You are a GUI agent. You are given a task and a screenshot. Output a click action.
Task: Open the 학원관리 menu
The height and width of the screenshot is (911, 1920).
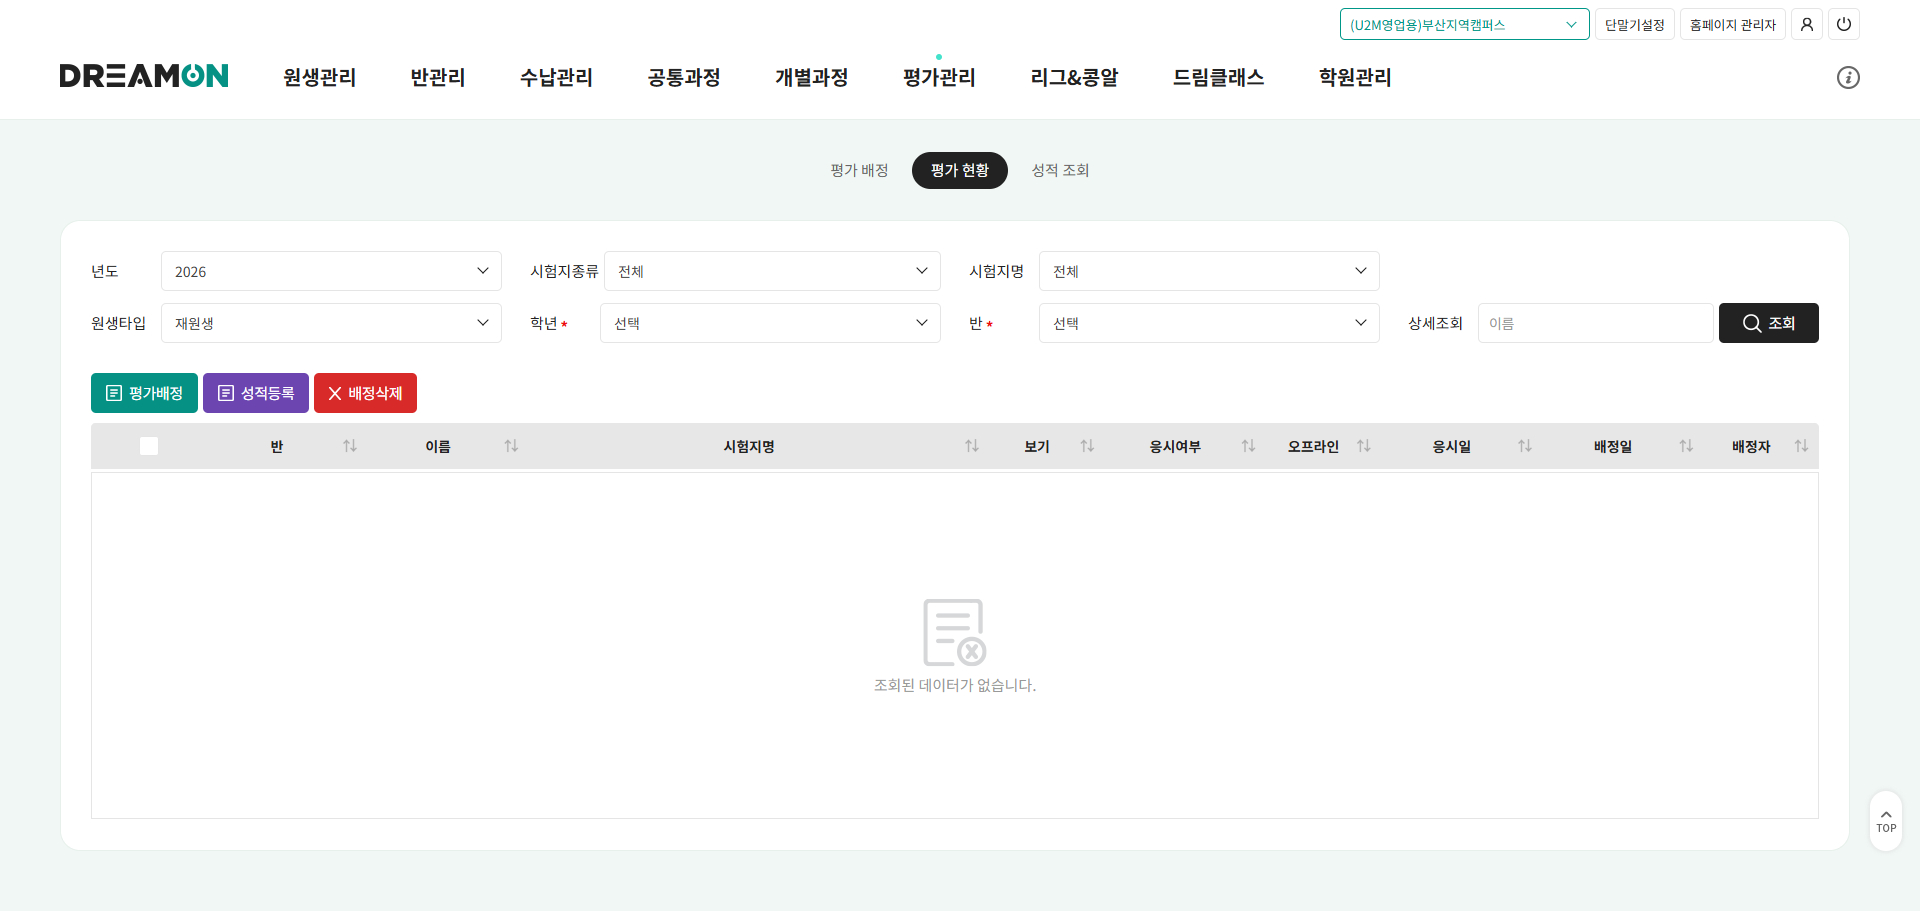point(1355,77)
